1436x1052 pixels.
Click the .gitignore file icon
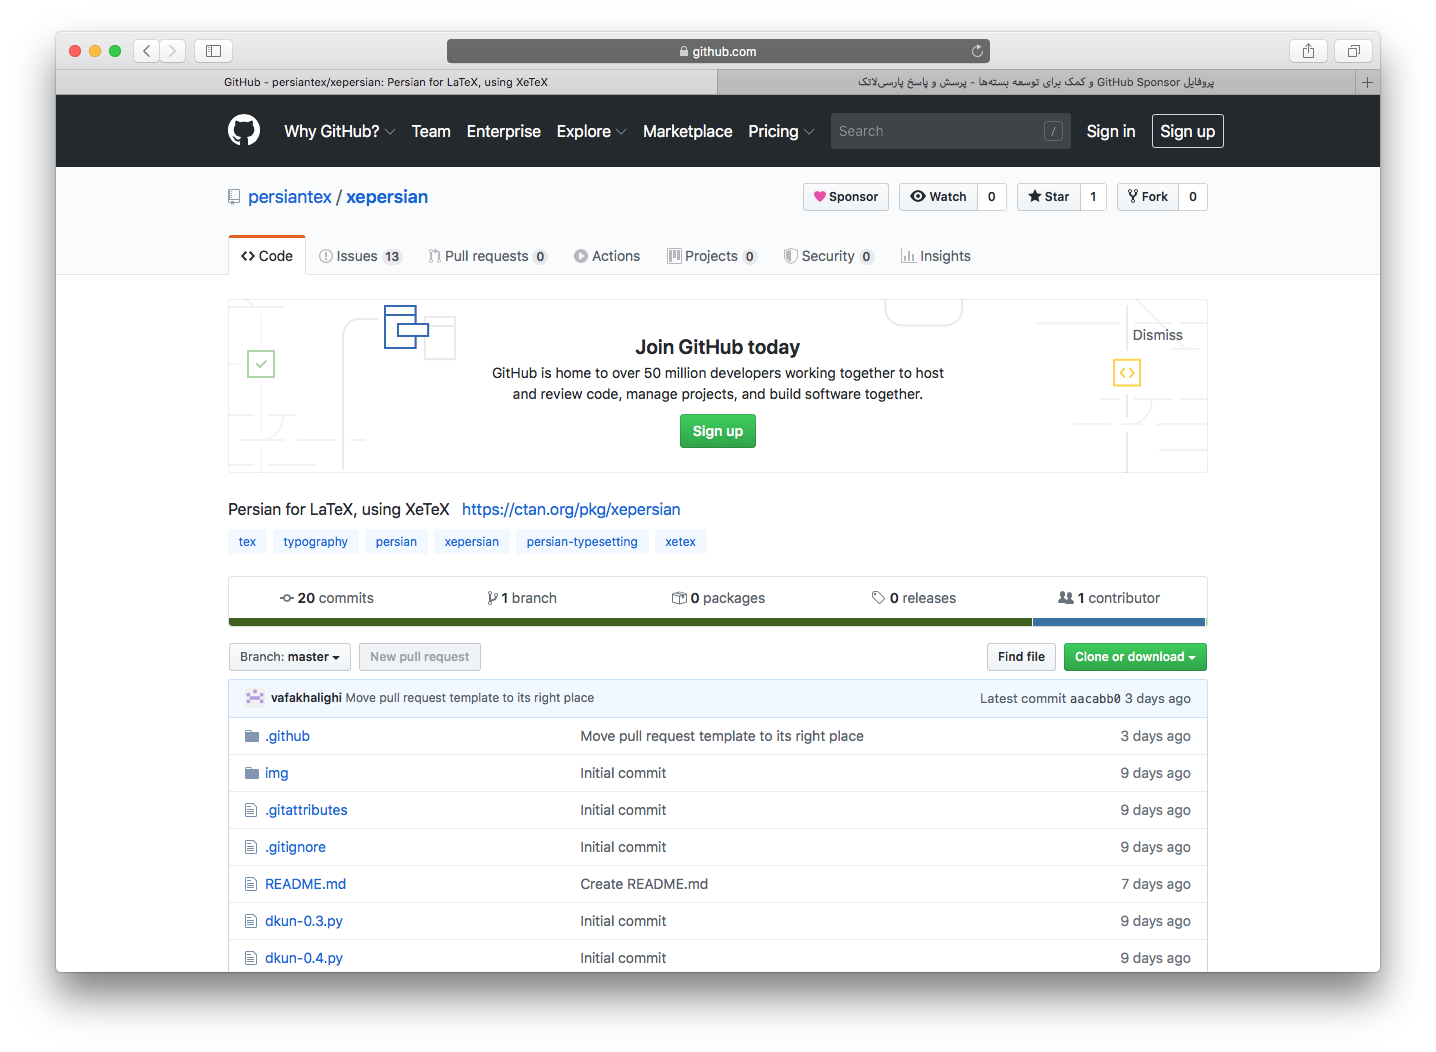point(251,847)
